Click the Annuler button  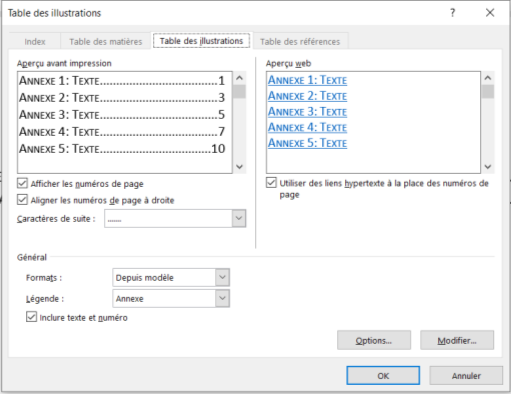(x=466, y=376)
